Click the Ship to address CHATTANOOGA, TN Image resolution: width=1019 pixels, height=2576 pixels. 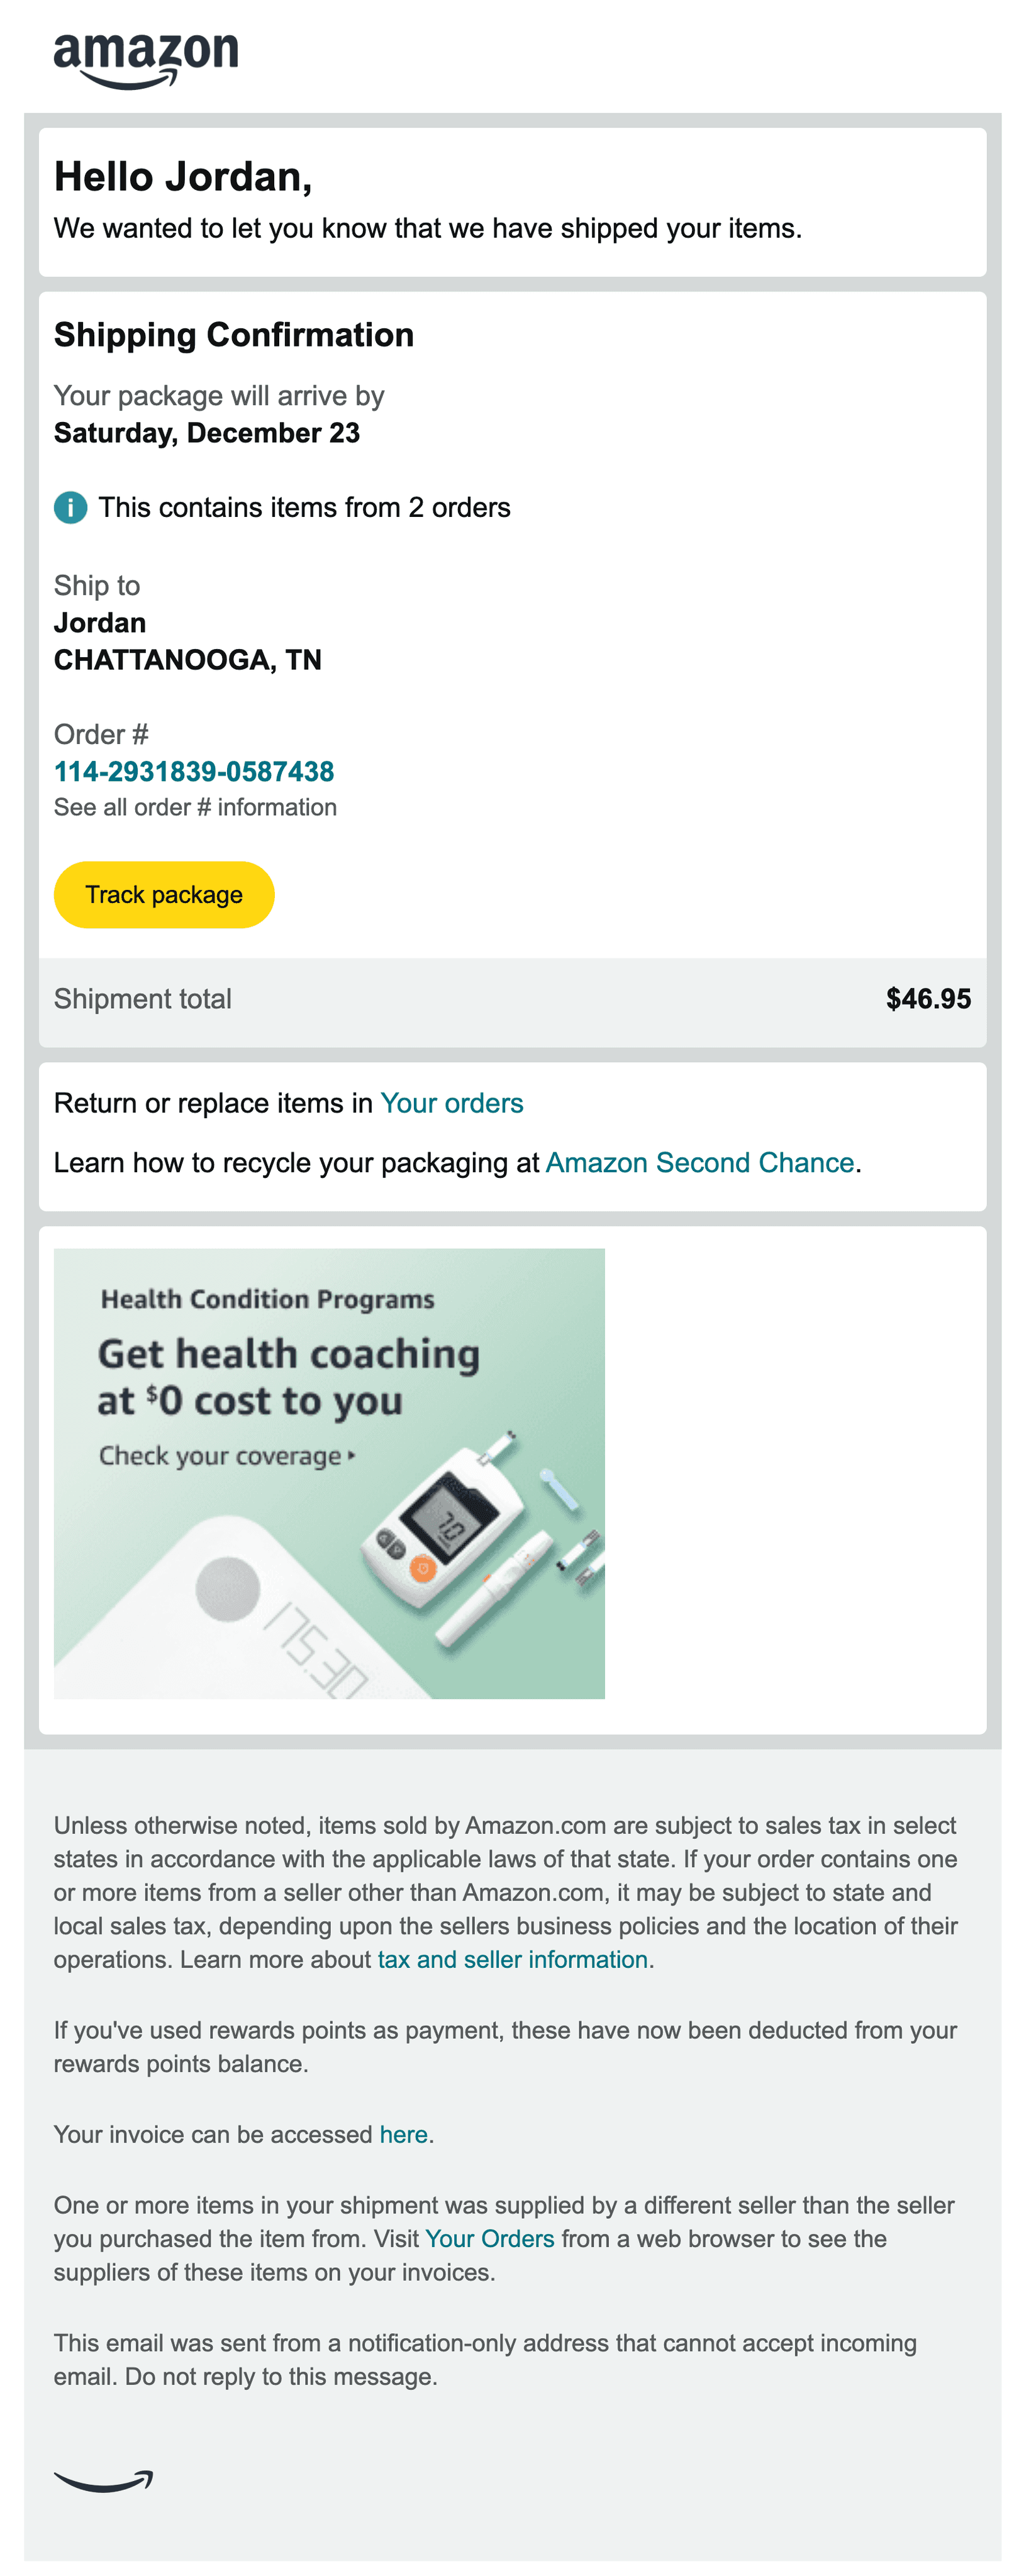pos(188,659)
